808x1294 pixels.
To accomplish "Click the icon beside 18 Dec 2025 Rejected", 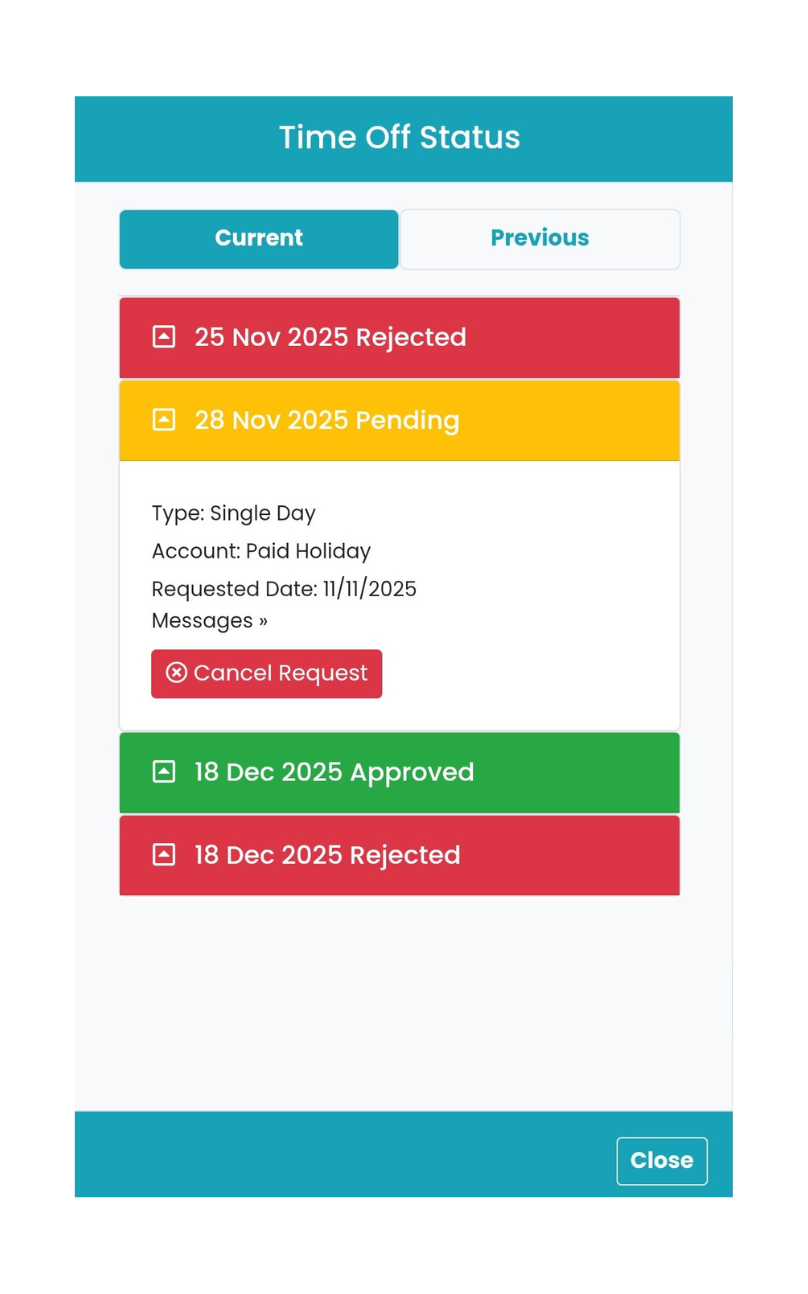I will 163,855.
